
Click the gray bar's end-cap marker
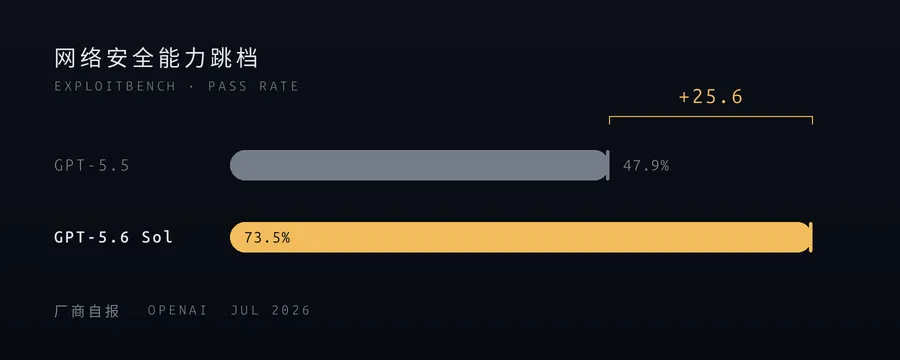(x=607, y=165)
